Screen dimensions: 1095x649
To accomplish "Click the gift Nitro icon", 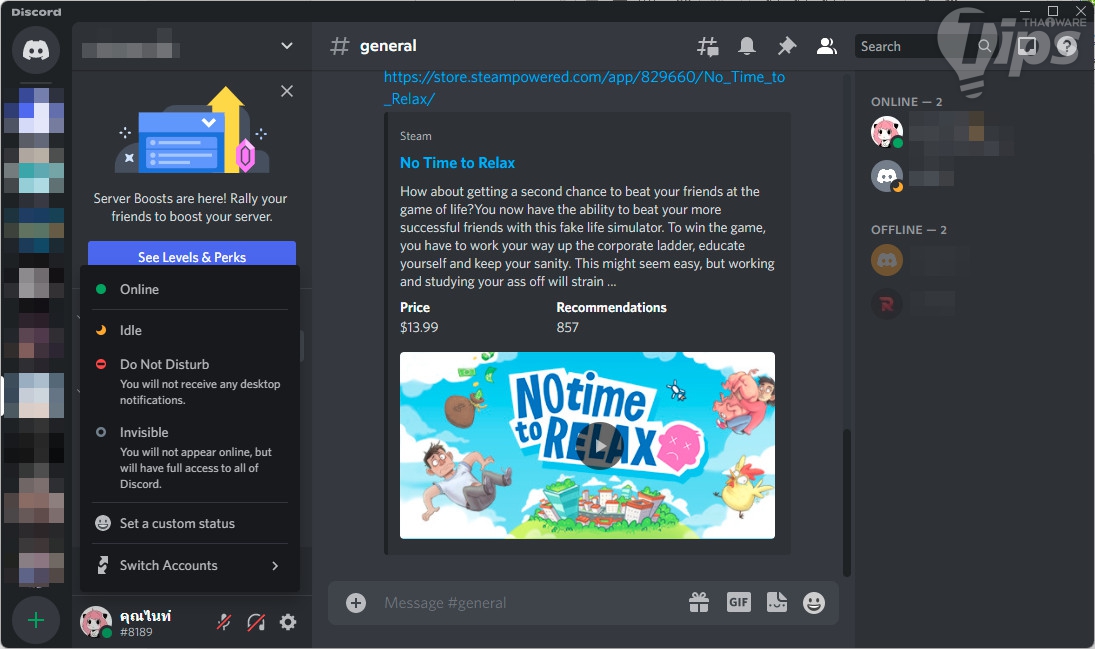I will tap(698, 602).
